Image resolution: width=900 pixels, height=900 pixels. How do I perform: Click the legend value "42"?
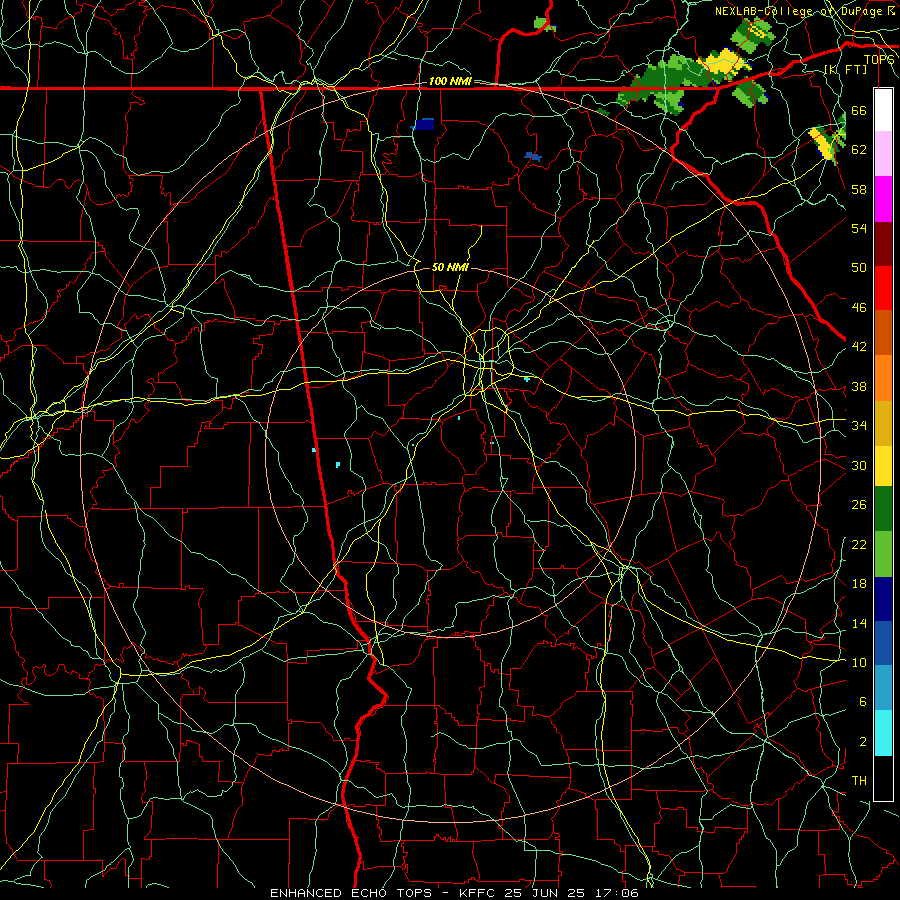click(859, 347)
